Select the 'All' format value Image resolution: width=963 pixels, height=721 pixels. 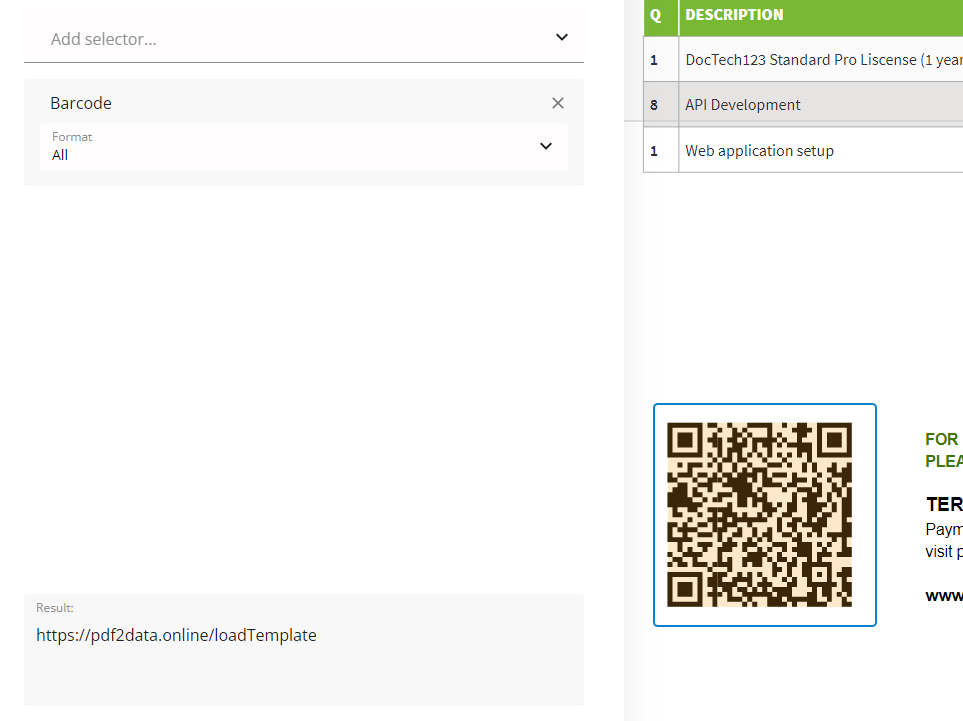61,155
